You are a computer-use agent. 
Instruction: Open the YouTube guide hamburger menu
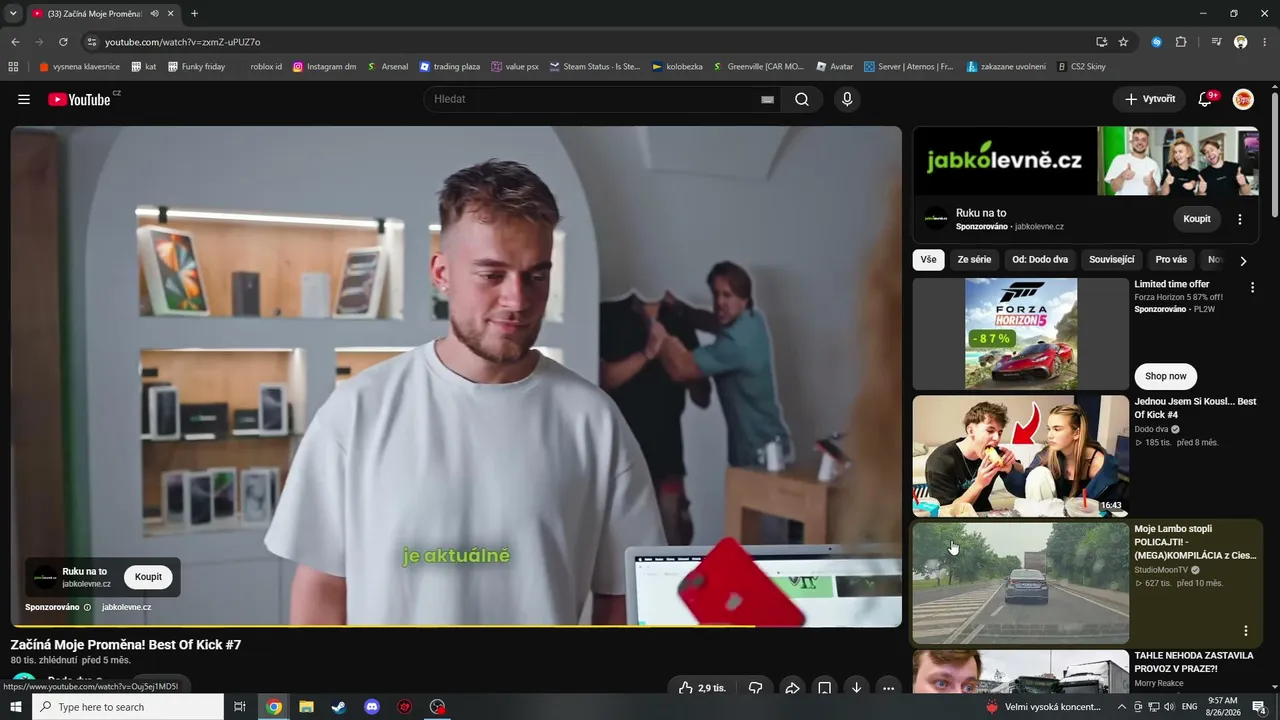[x=24, y=99]
